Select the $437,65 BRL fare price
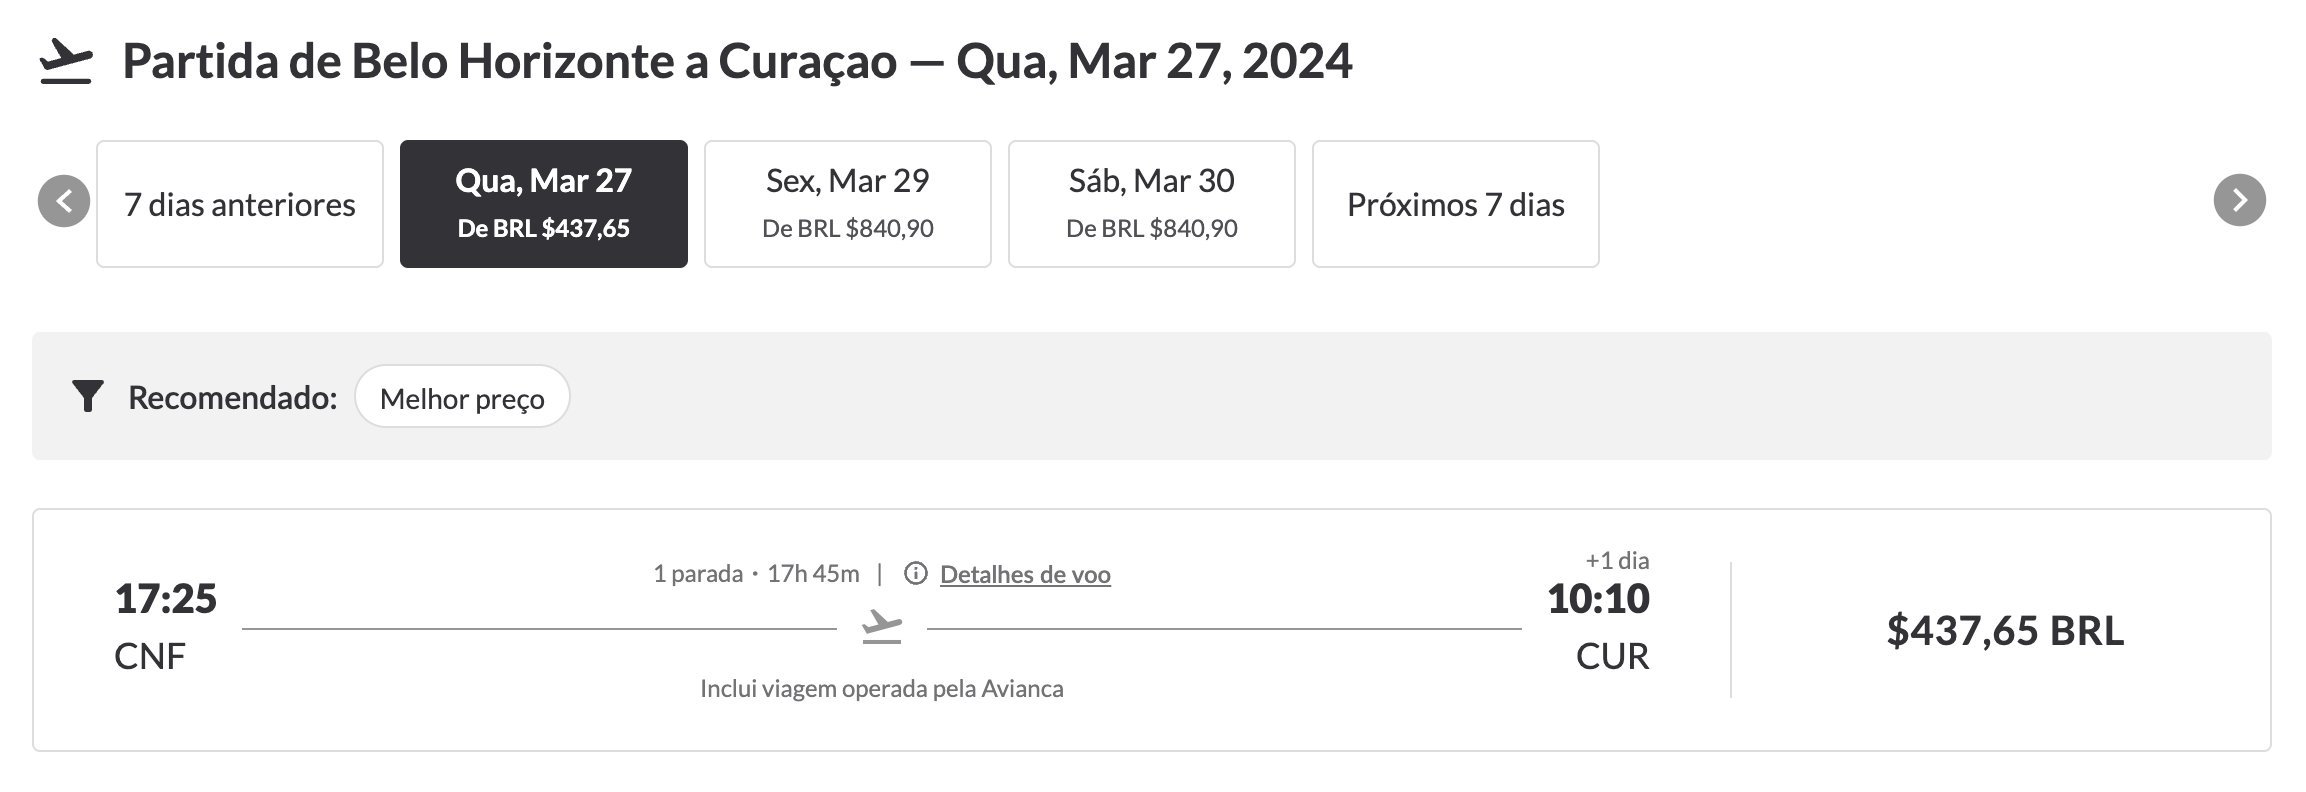 (x=2005, y=631)
